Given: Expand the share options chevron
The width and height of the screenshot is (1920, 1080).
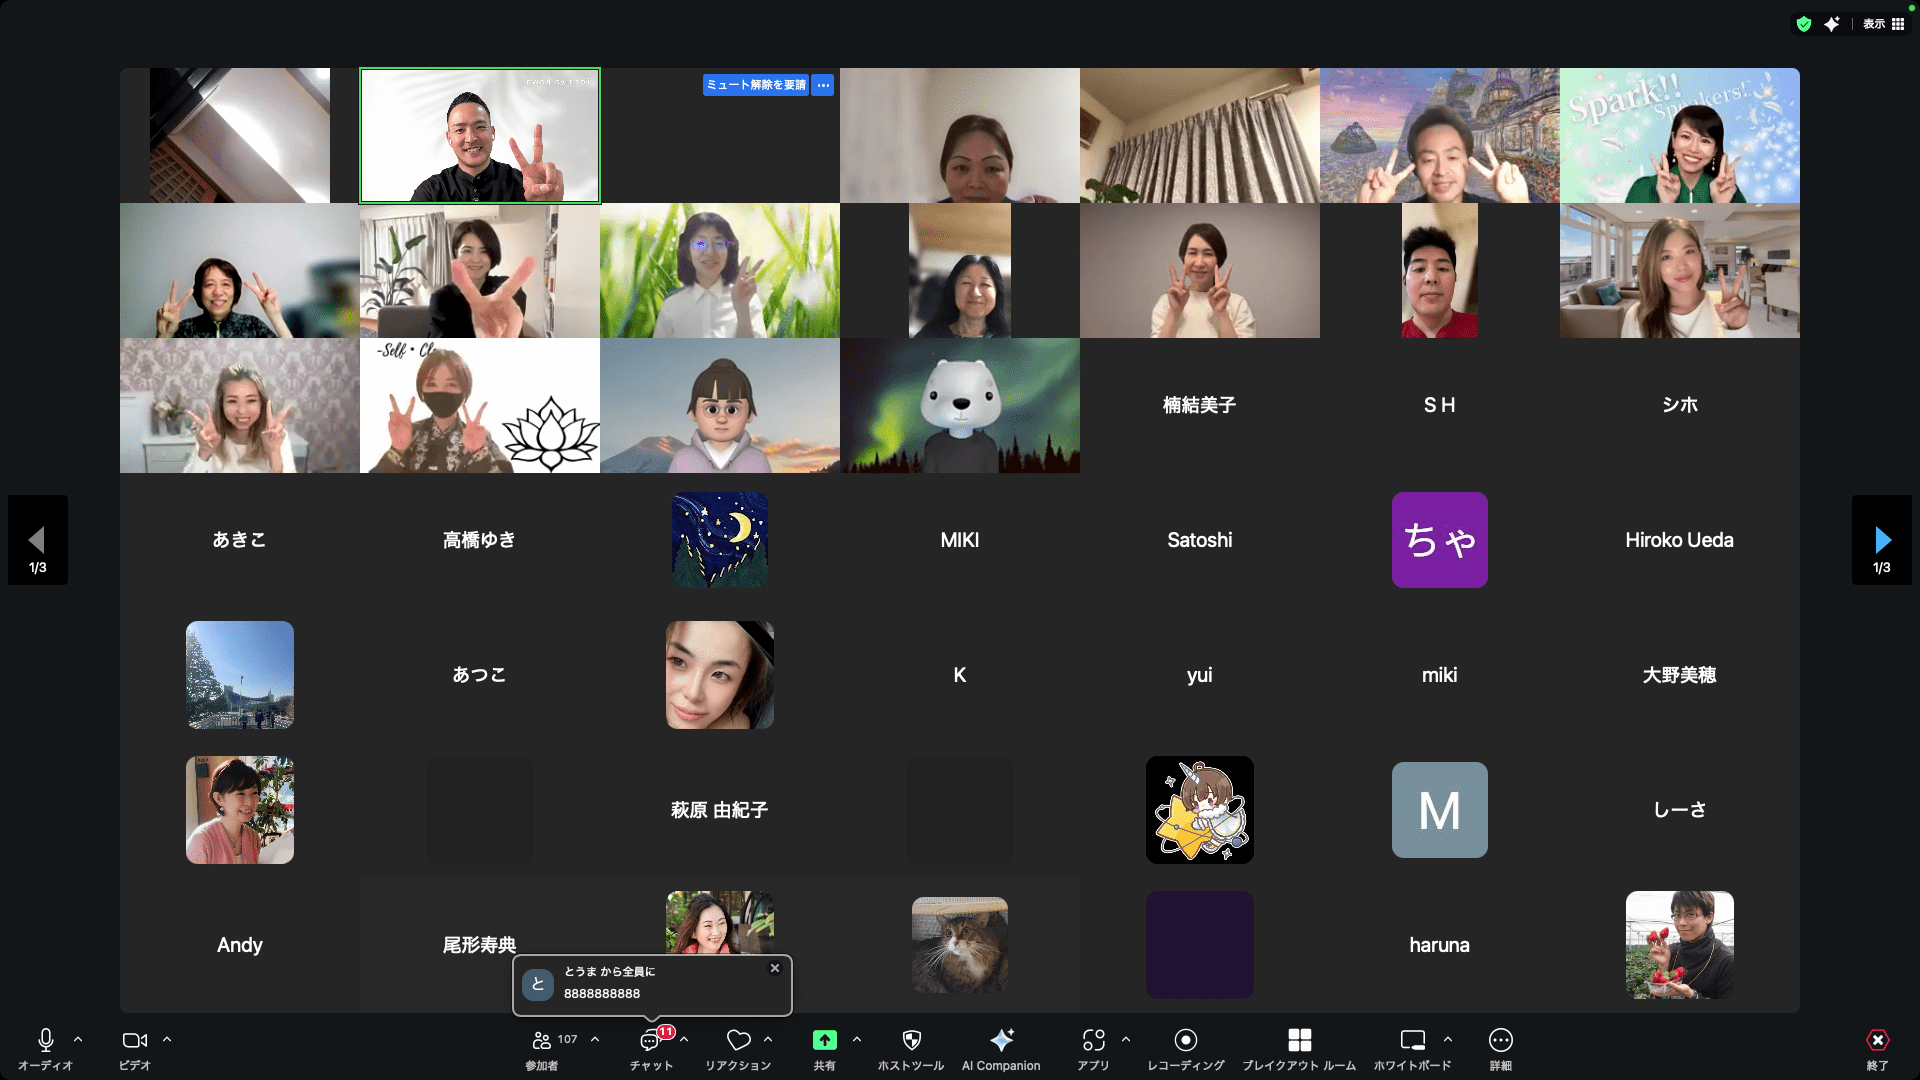Looking at the screenshot, I should 857,1040.
